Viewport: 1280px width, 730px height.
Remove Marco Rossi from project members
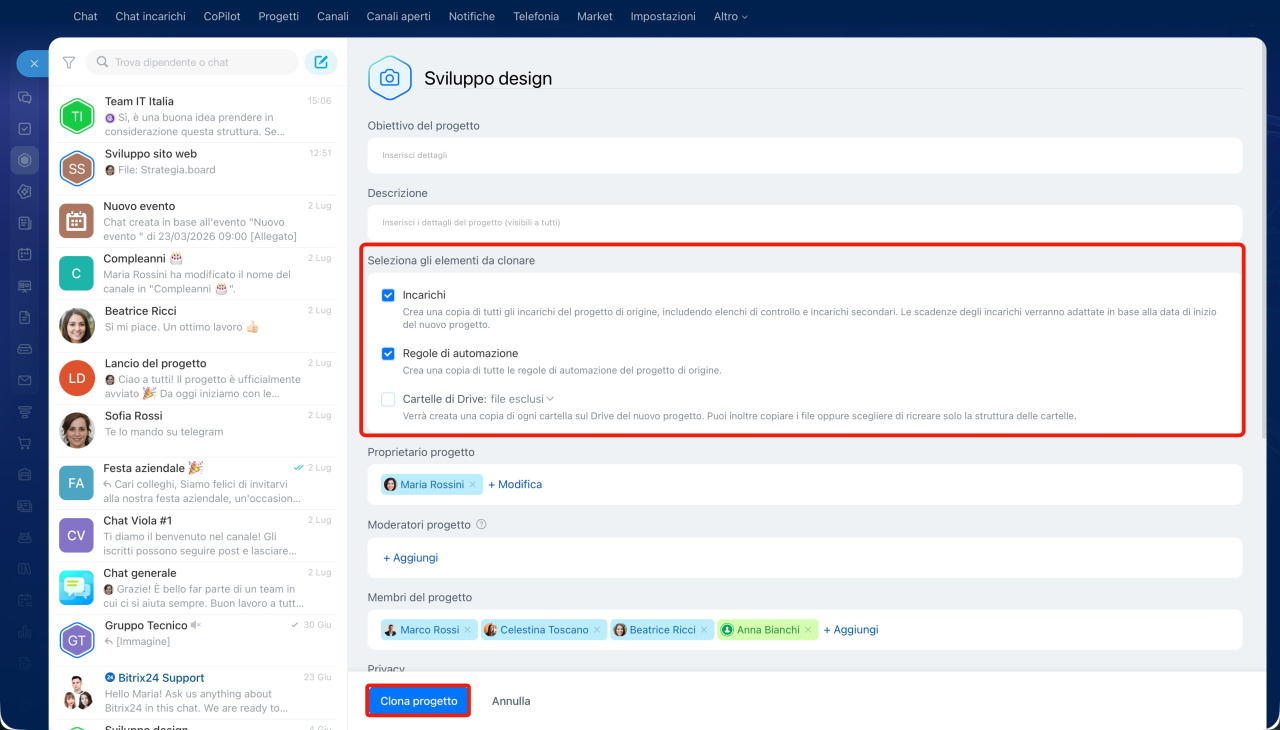[467, 630]
